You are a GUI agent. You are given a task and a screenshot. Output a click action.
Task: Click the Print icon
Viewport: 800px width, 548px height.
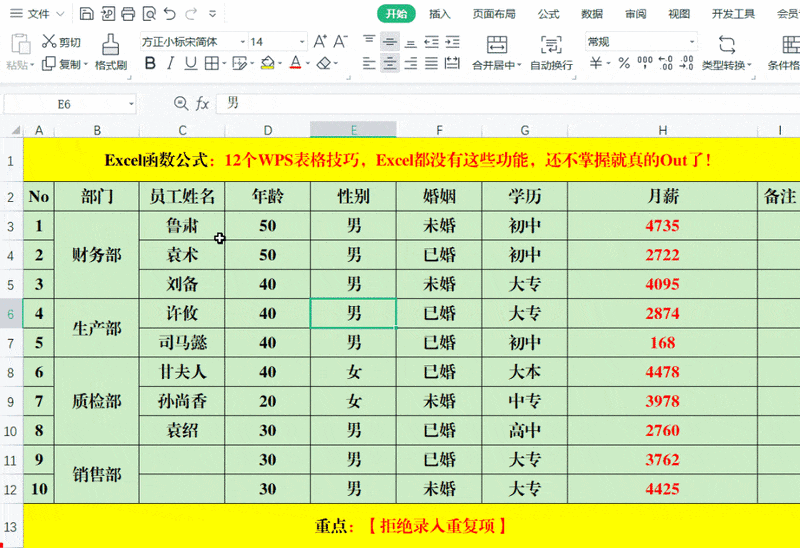pyautogui.click(x=128, y=14)
